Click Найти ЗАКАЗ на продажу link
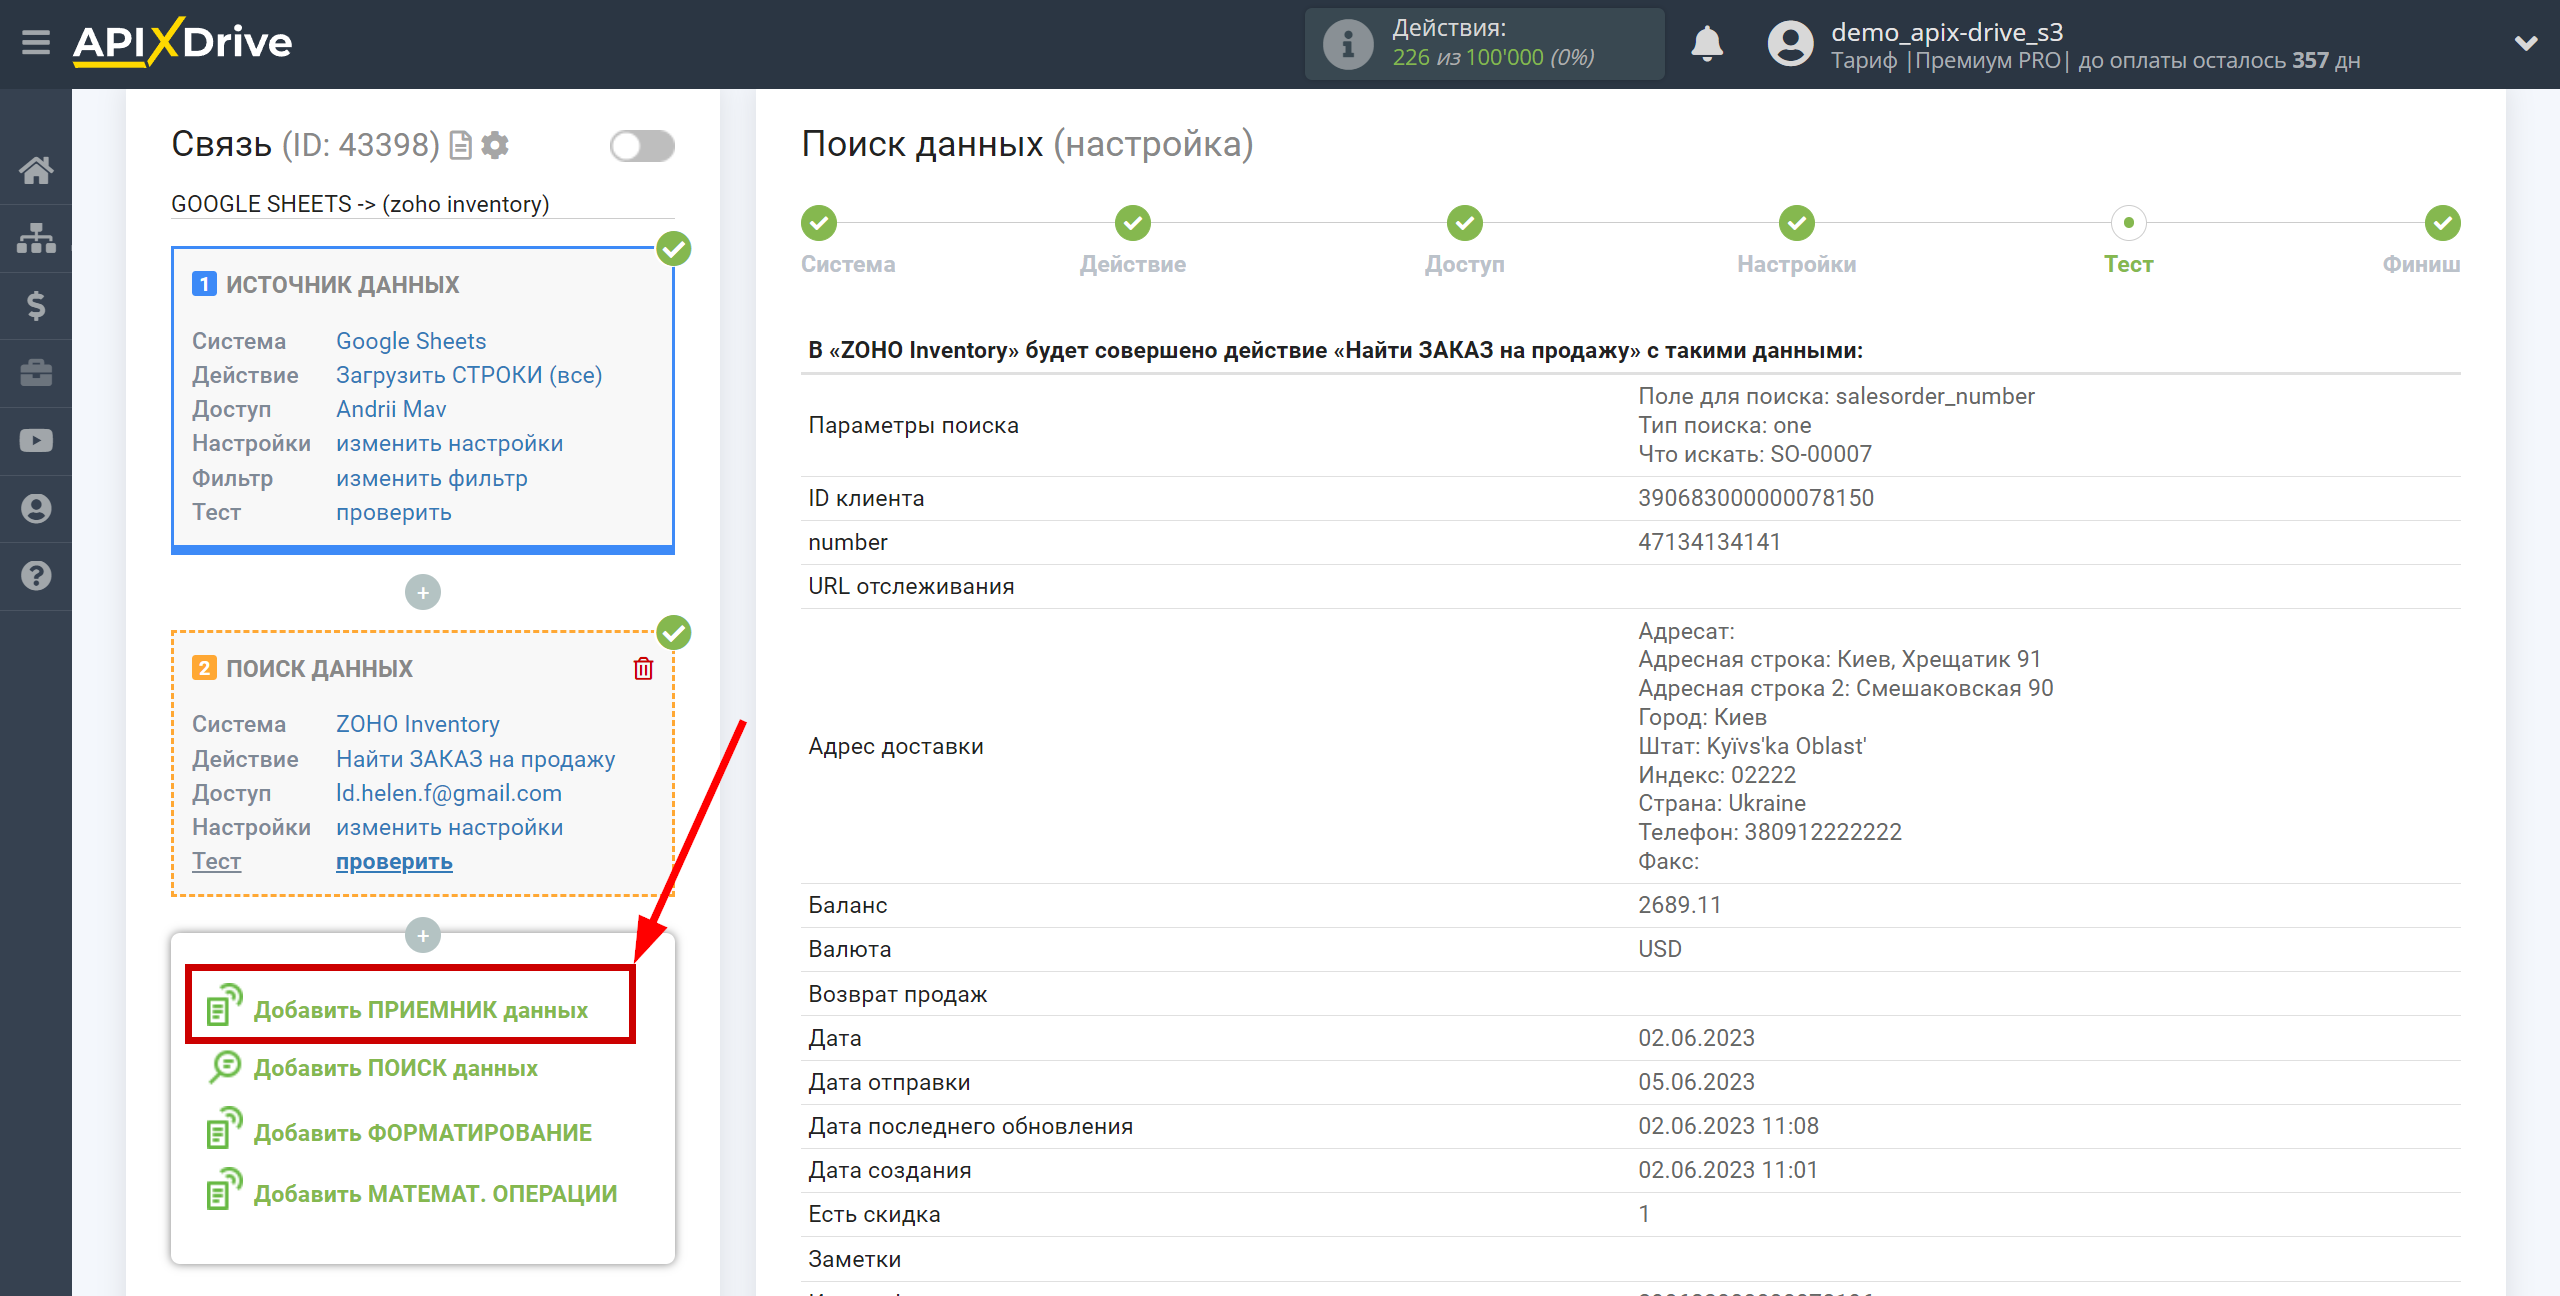 (x=476, y=759)
